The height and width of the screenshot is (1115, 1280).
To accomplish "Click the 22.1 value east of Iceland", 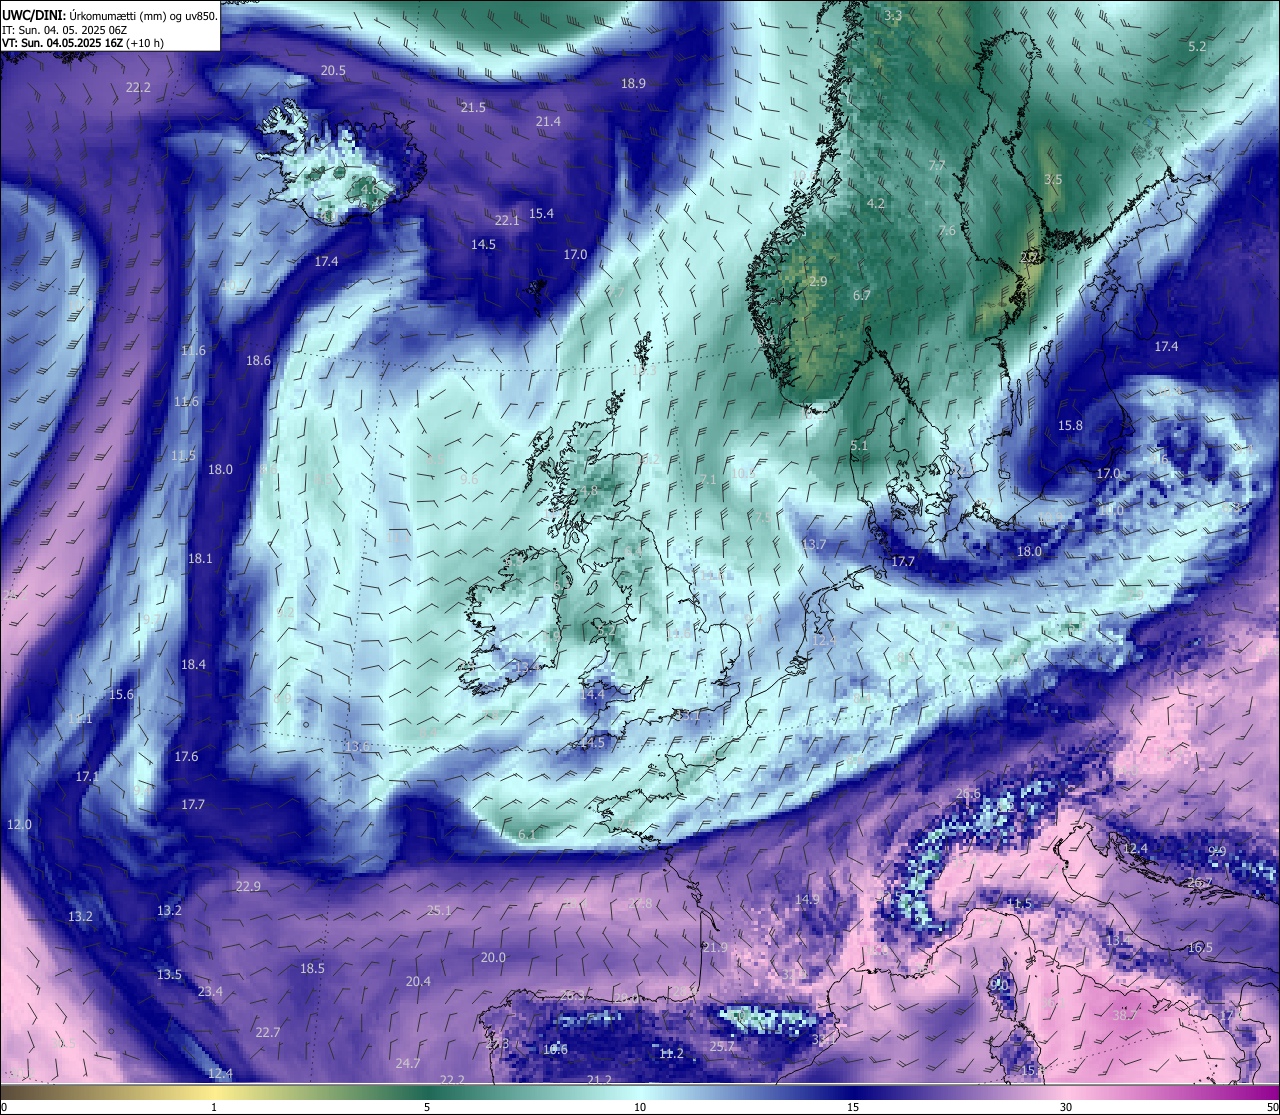I will tap(507, 220).
